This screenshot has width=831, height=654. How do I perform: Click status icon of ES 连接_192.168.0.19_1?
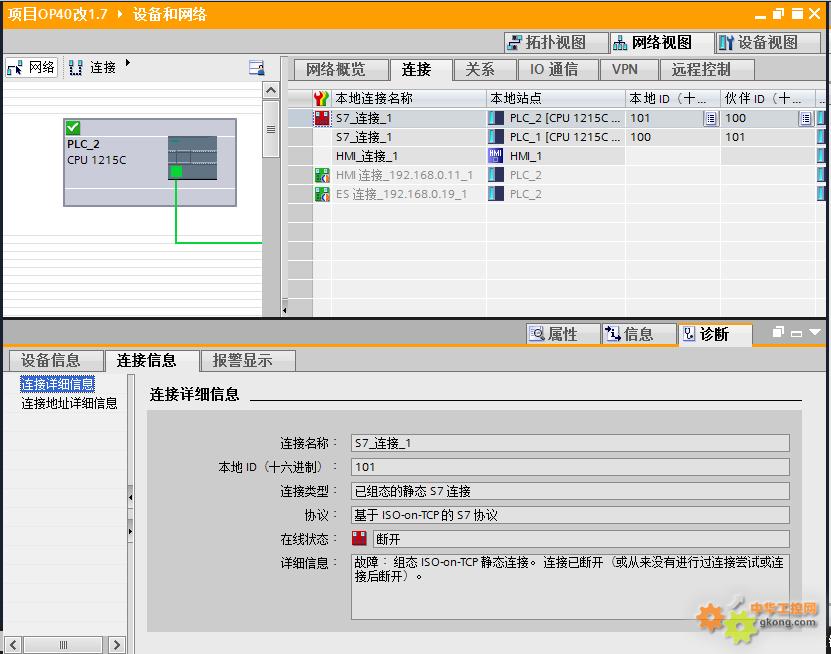click(322, 195)
